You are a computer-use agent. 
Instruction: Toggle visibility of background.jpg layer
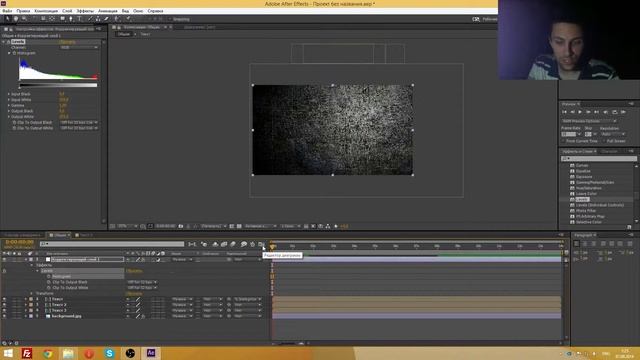4,316
